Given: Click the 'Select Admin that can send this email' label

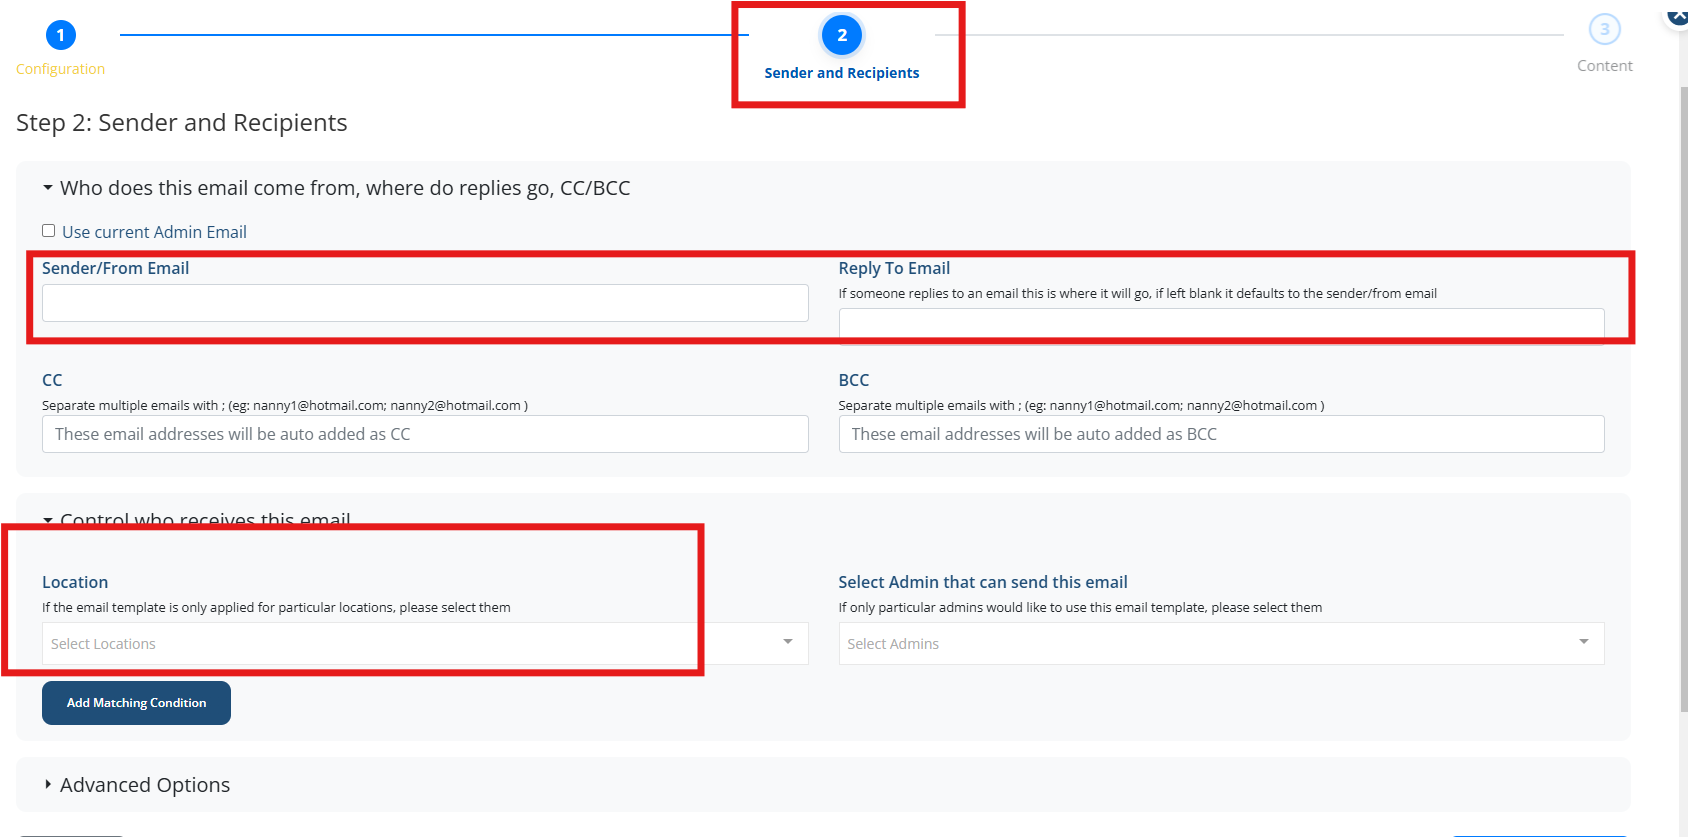Looking at the screenshot, I should coord(983,582).
